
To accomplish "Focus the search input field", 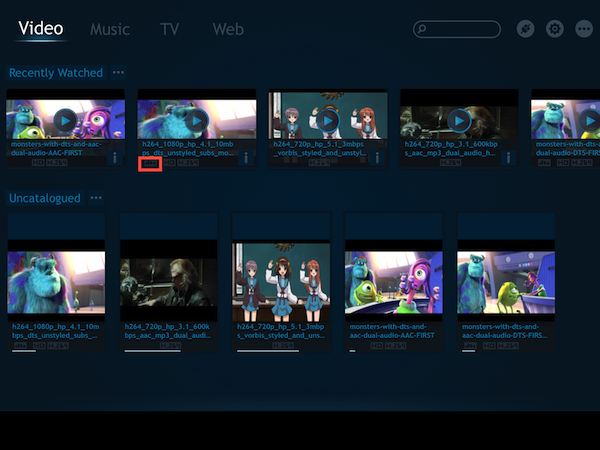I will (x=457, y=29).
